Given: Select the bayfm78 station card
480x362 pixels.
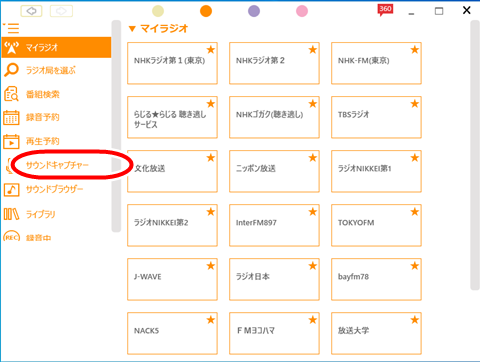Looking at the screenshot, I should pyautogui.click(x=376, y=279).
